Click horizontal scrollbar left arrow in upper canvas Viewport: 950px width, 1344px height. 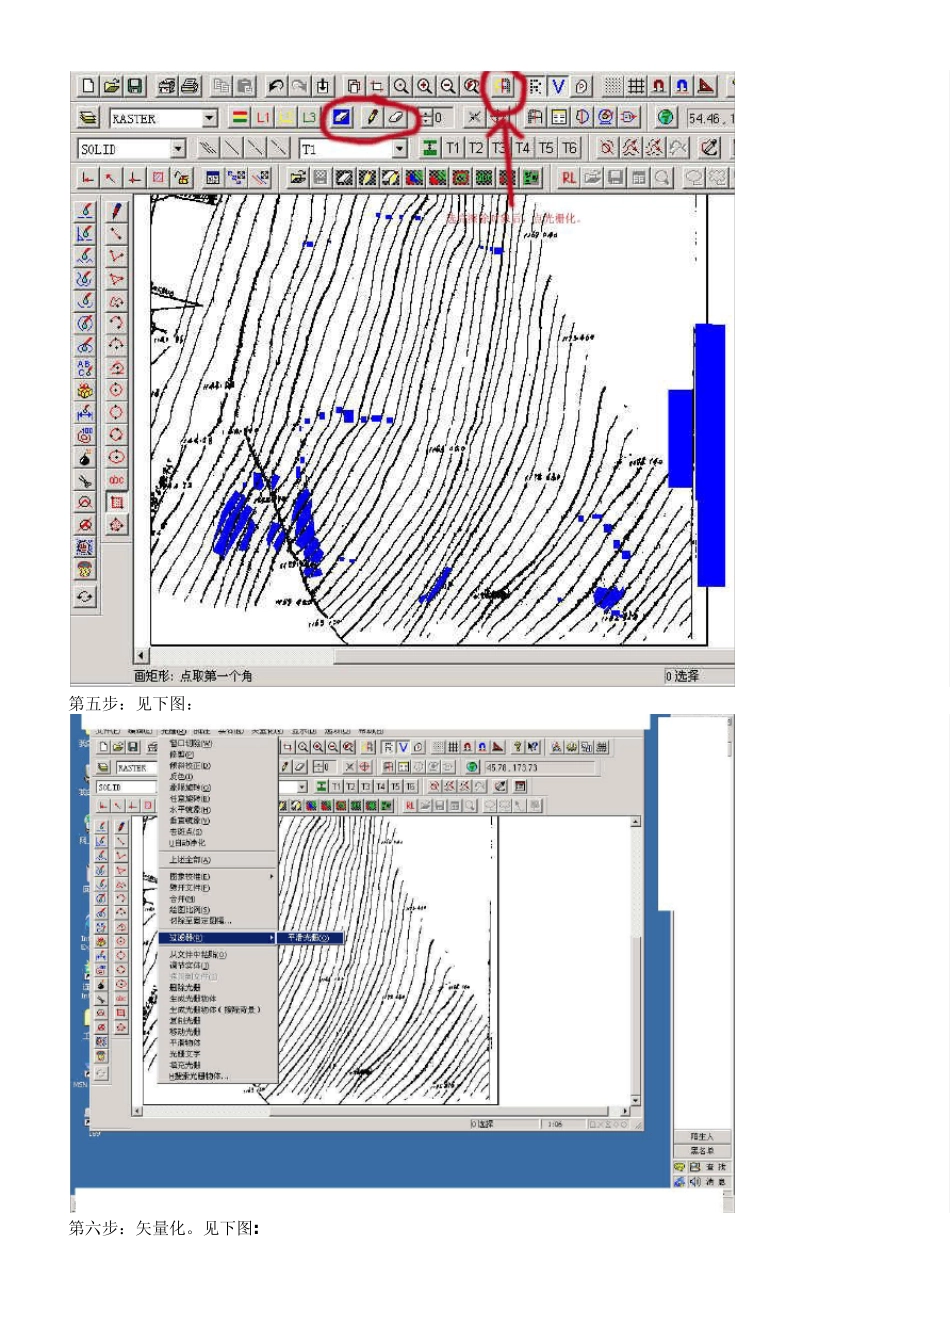[x=140, y=656]
